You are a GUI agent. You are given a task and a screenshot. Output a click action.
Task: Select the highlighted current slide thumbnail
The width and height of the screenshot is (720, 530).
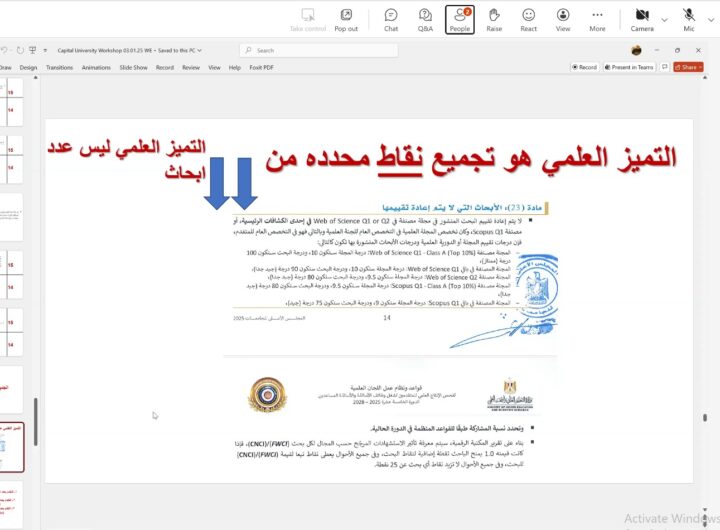[x=12, y=445]
